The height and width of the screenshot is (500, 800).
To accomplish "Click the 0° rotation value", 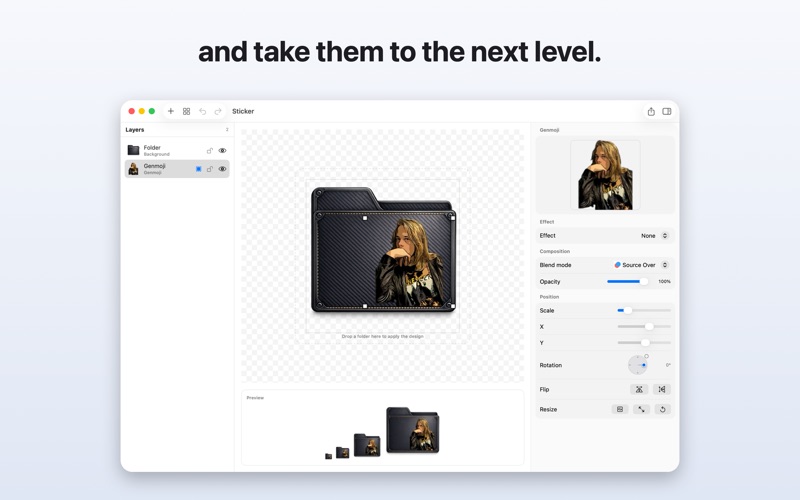I will tap(668, 365).
